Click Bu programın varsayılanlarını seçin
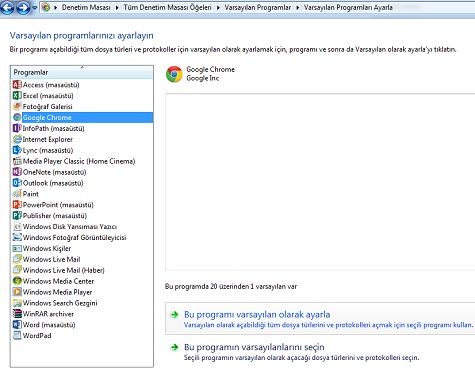Viewport: 475px width, 368px height. (x=254, y=347)
